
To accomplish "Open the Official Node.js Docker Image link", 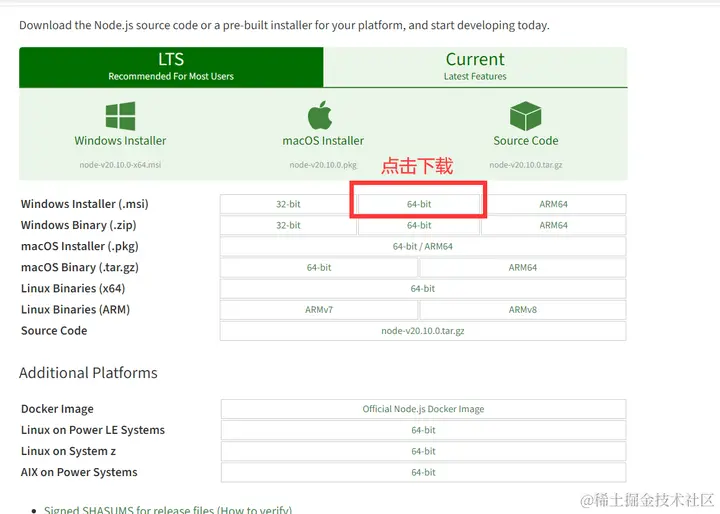I will pos(423,409).
